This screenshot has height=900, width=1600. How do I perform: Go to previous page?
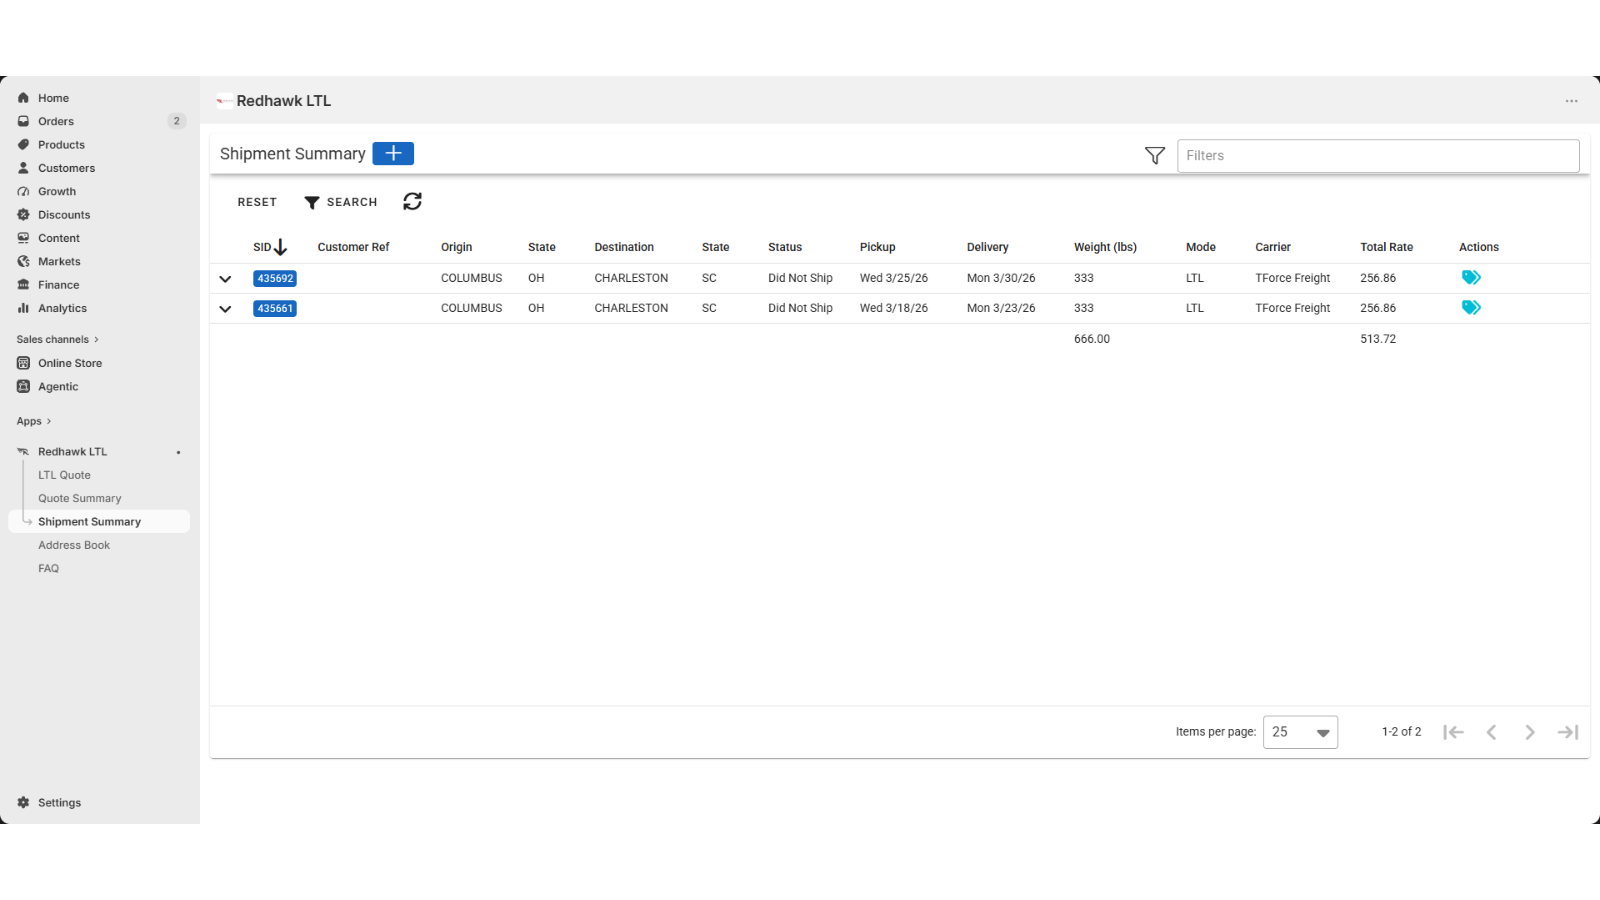coord(1491,732)
